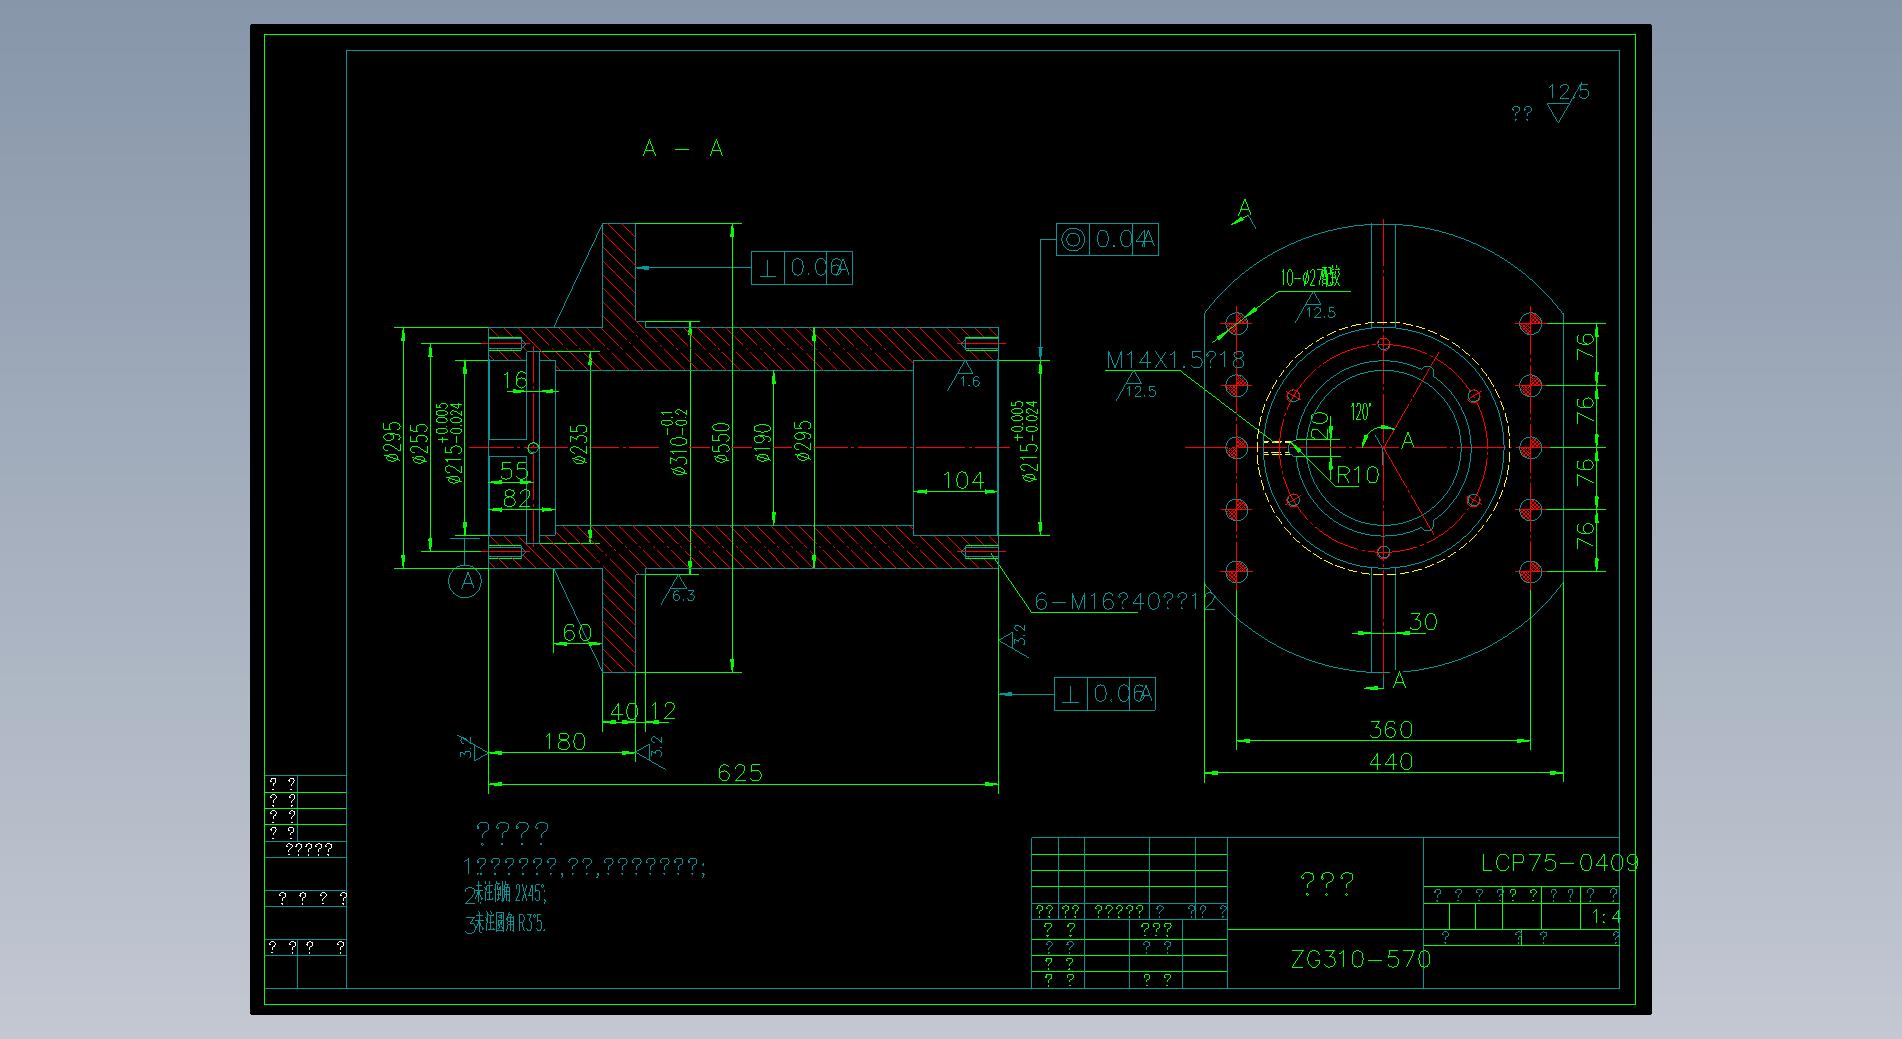Select the R10 radius dimension

point(1358,475)
